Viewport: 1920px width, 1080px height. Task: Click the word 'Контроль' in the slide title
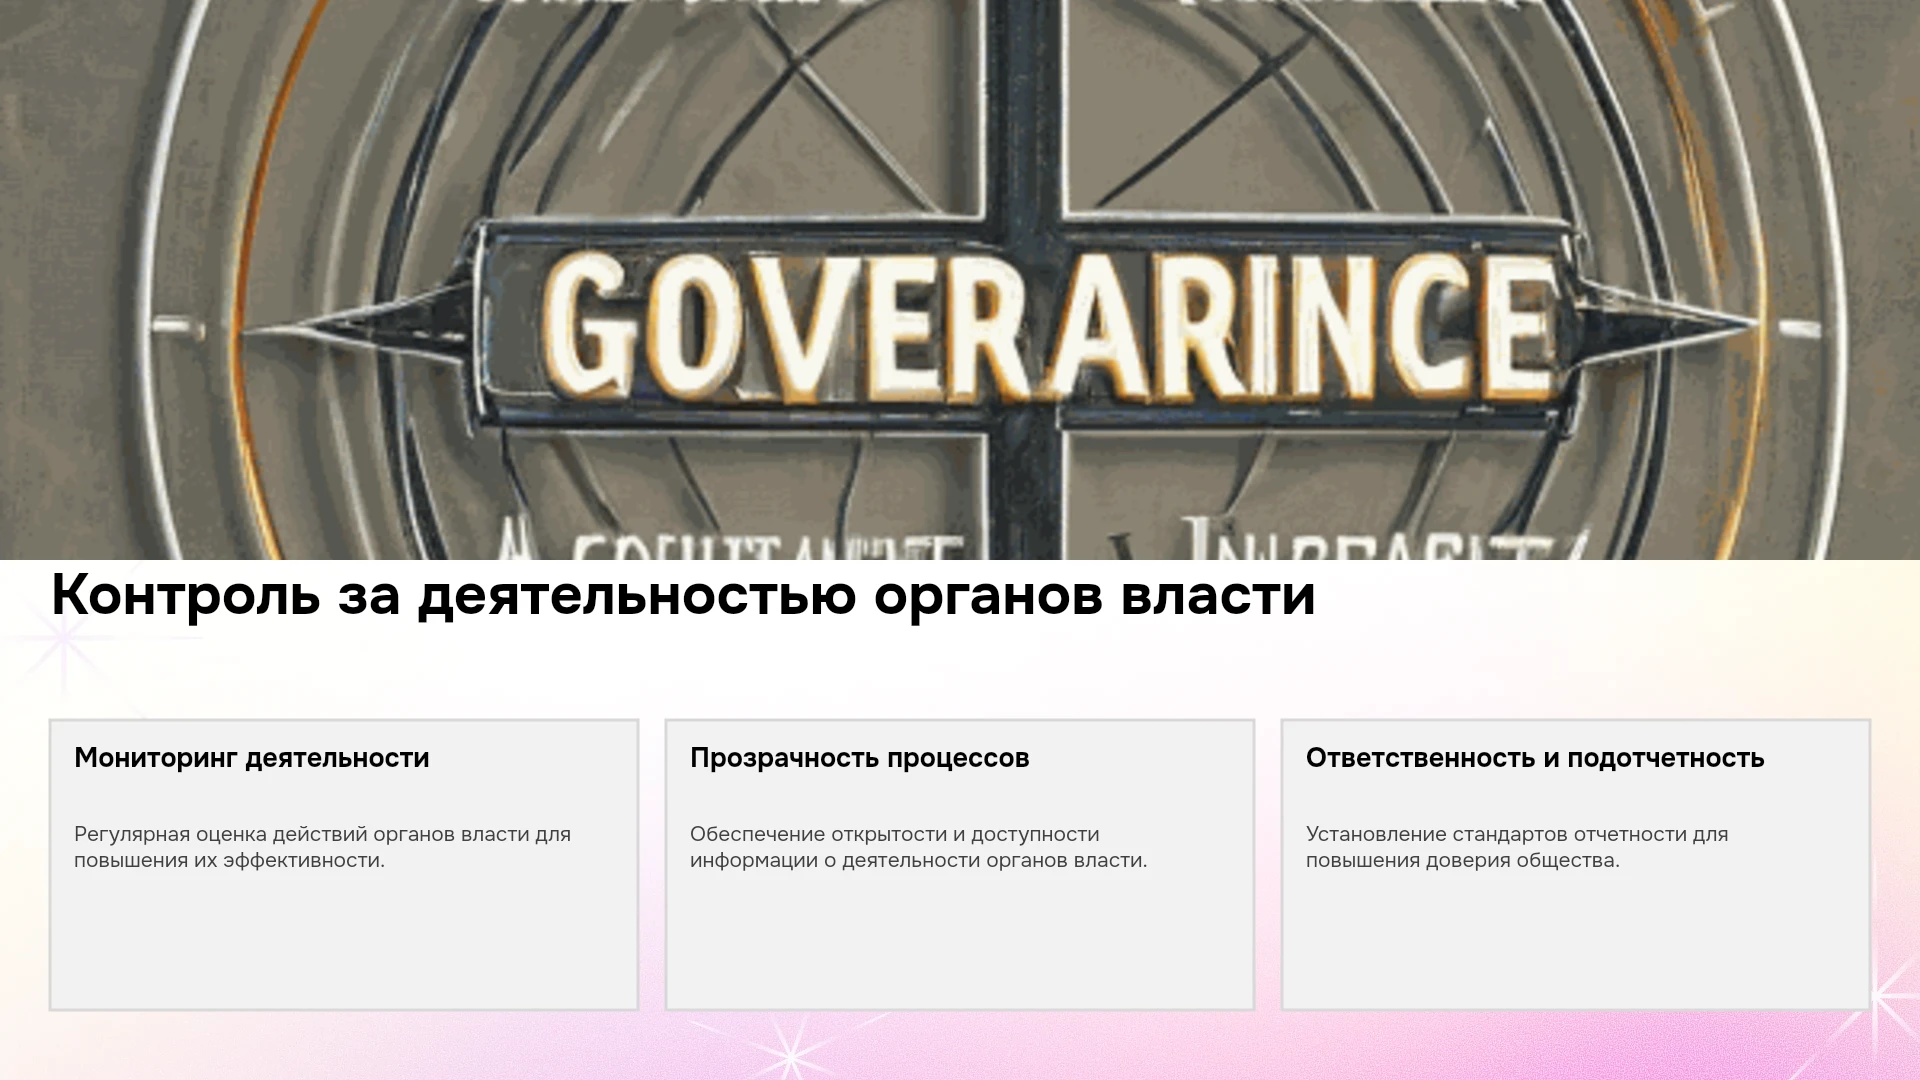point(186,596)
